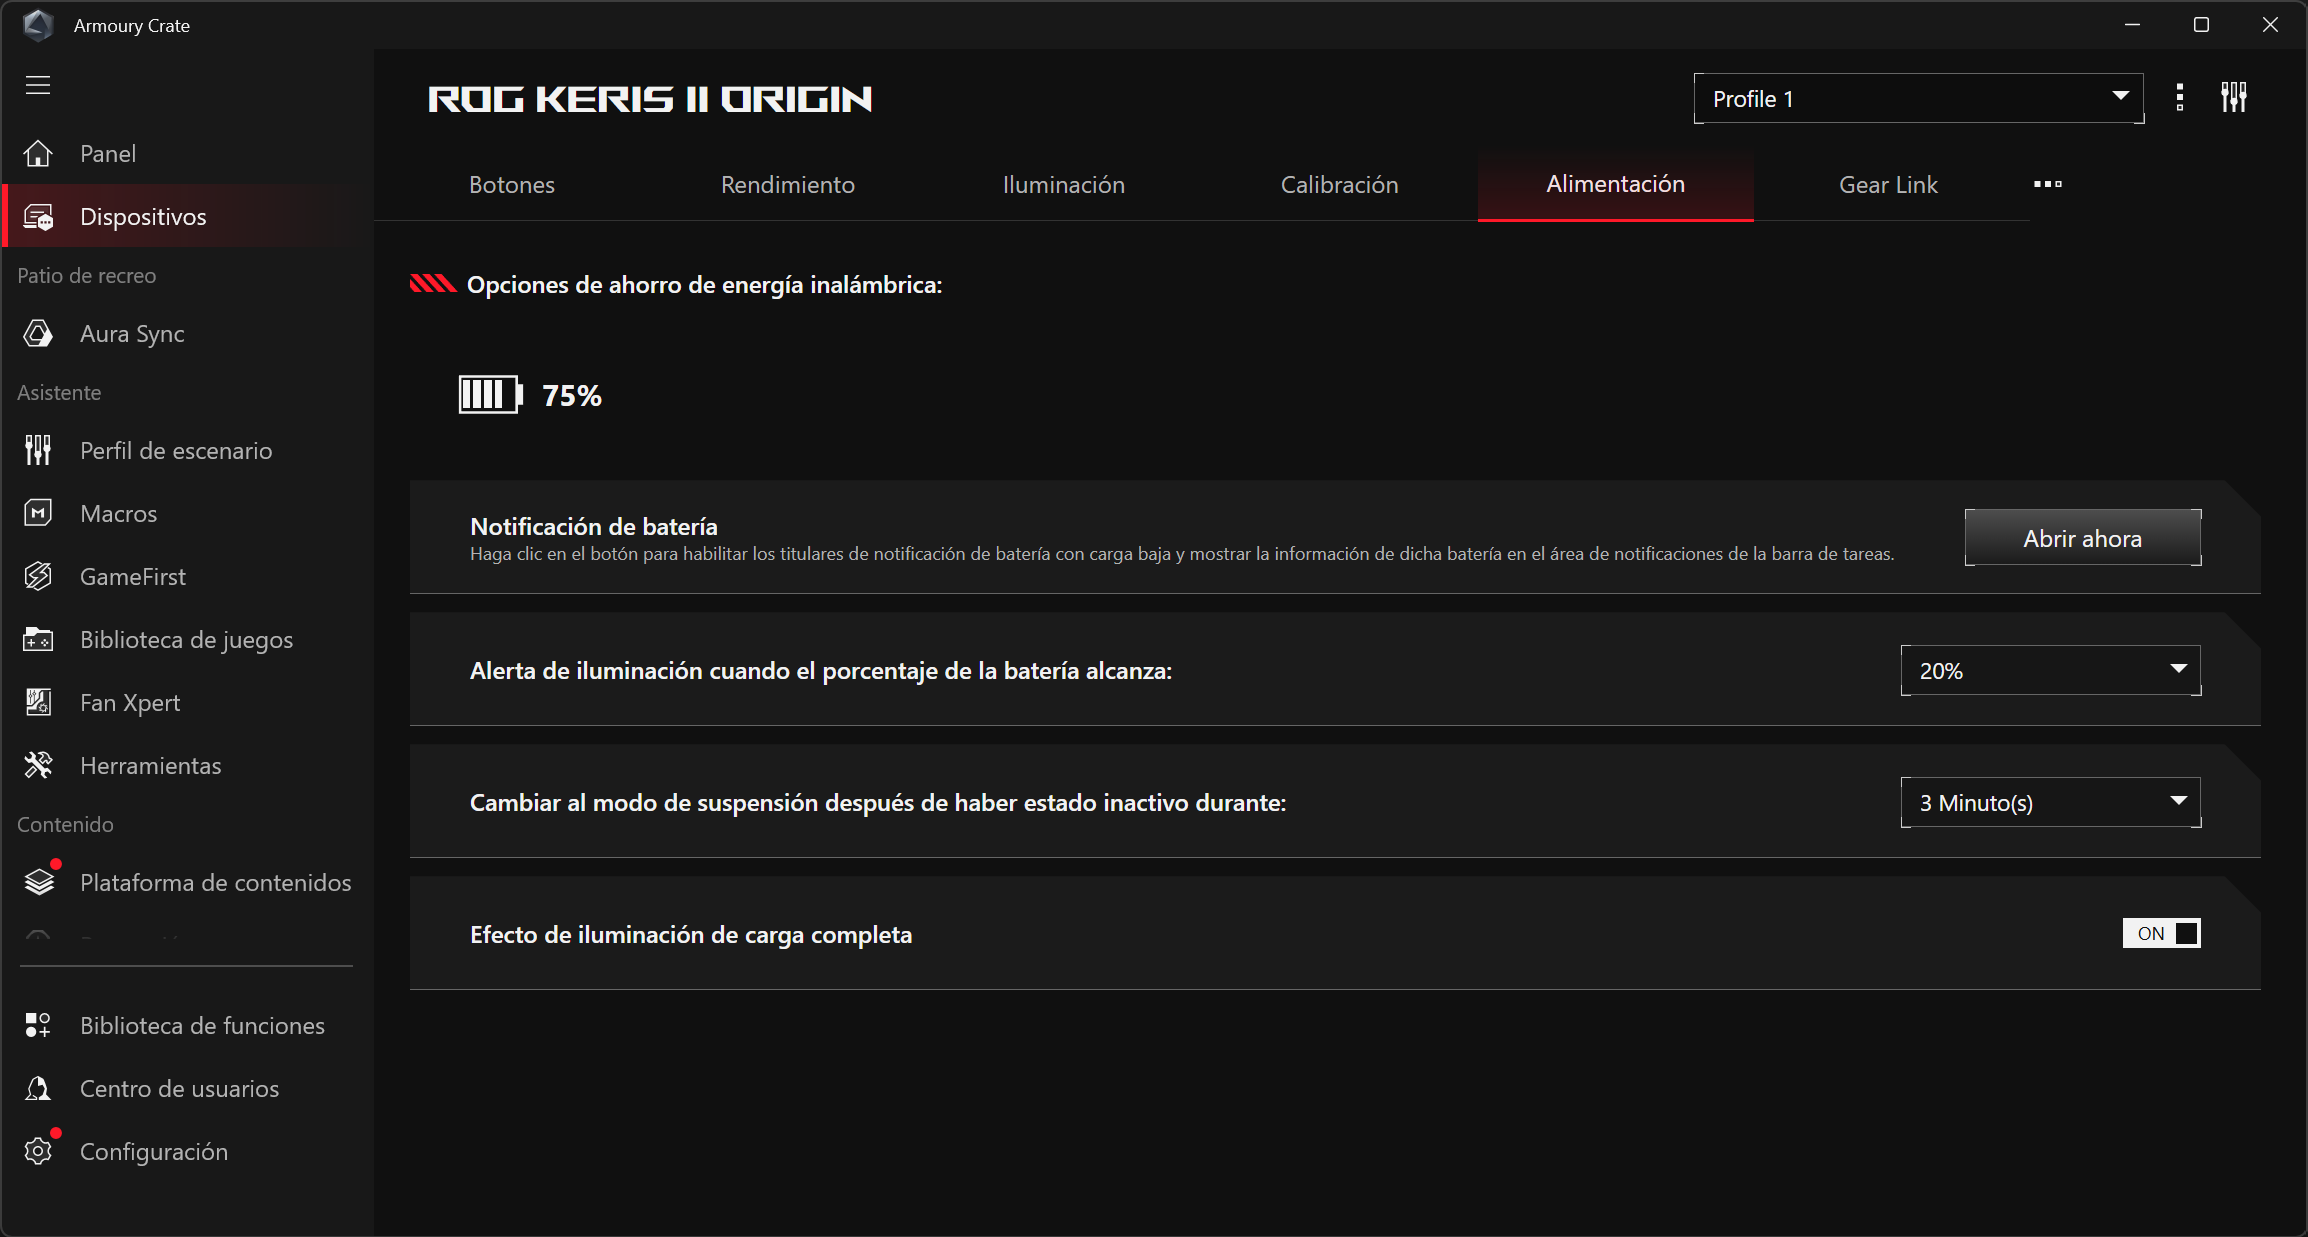Image resolution: width=2308 pixels, height=1237 pixels.
Task: Click the Panel home icon
Action: point(38,154)
